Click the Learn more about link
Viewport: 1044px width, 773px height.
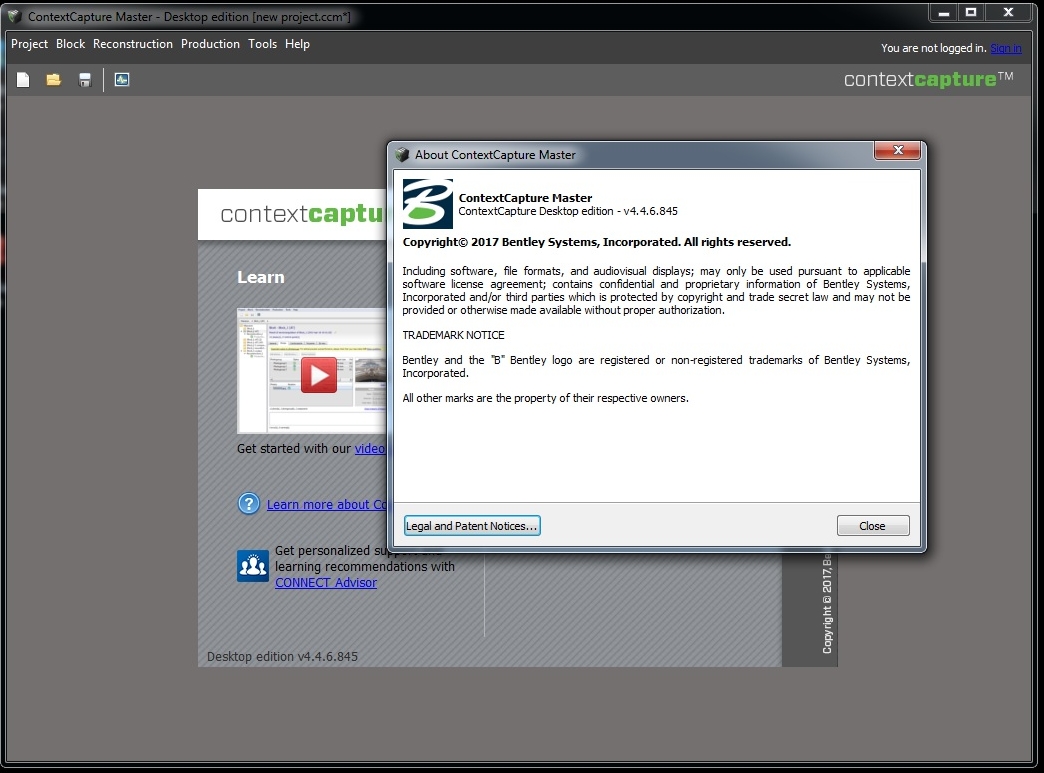pos(326,504)
